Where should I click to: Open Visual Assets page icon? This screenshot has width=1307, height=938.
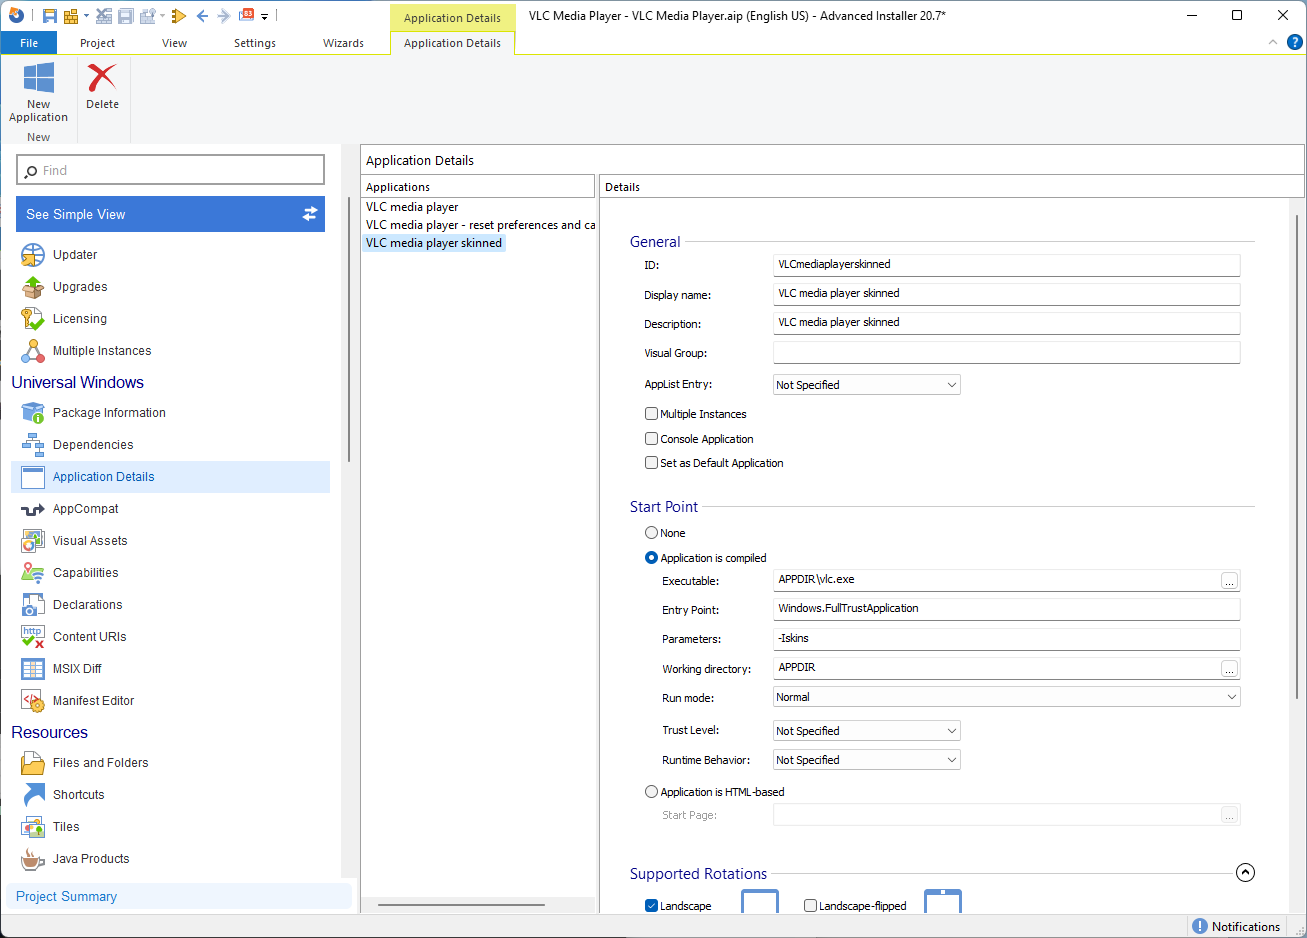pyautogui.click(x=33, y=541)
